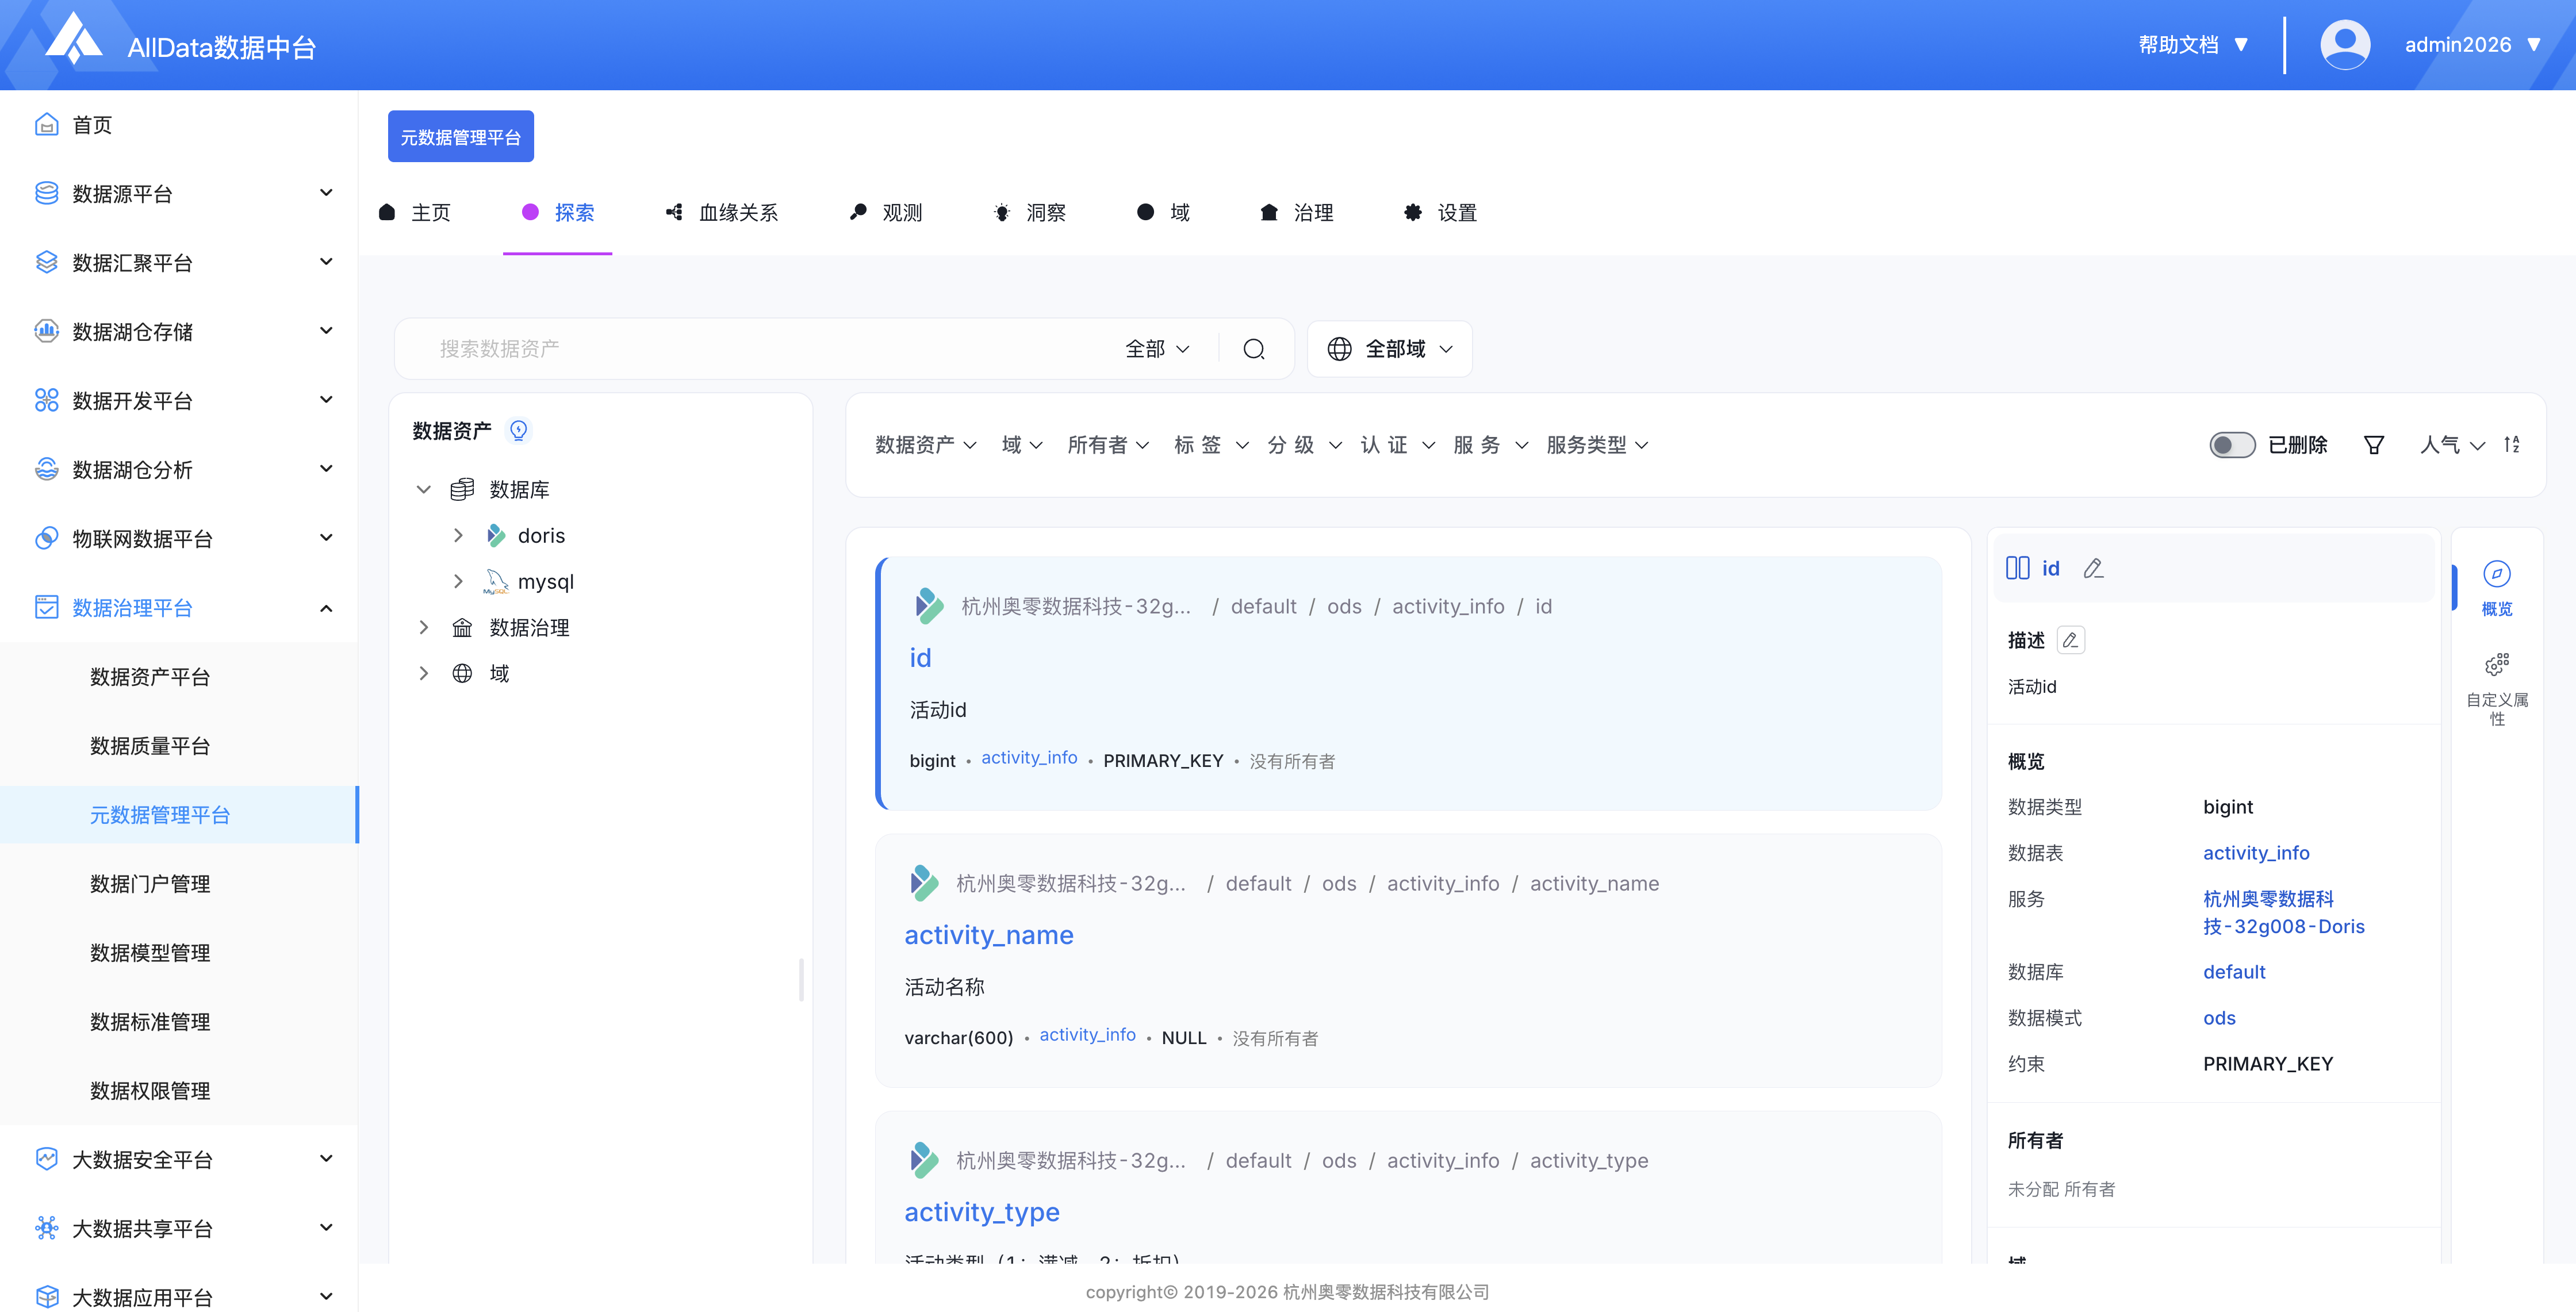Open the default database link

point(2234,972)
